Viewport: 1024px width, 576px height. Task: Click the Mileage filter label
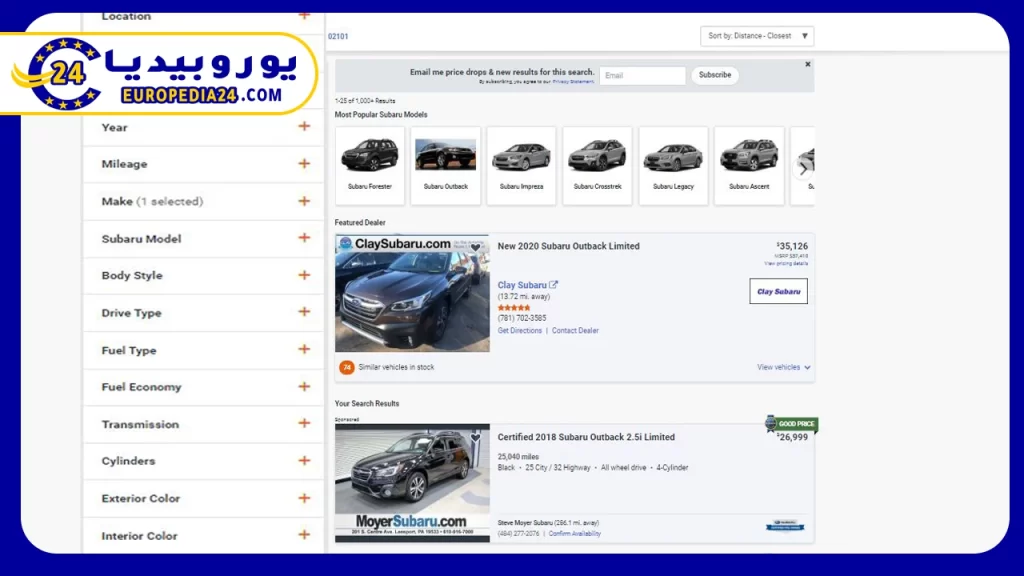(x=124, y=164)
